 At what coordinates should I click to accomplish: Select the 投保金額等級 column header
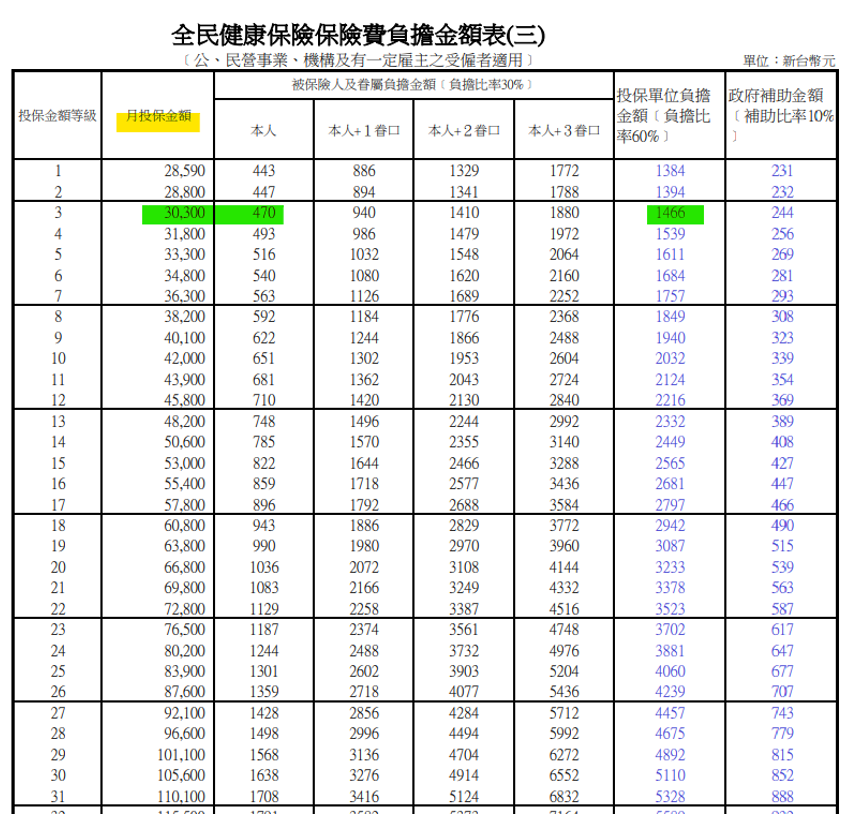click(57, 115)
